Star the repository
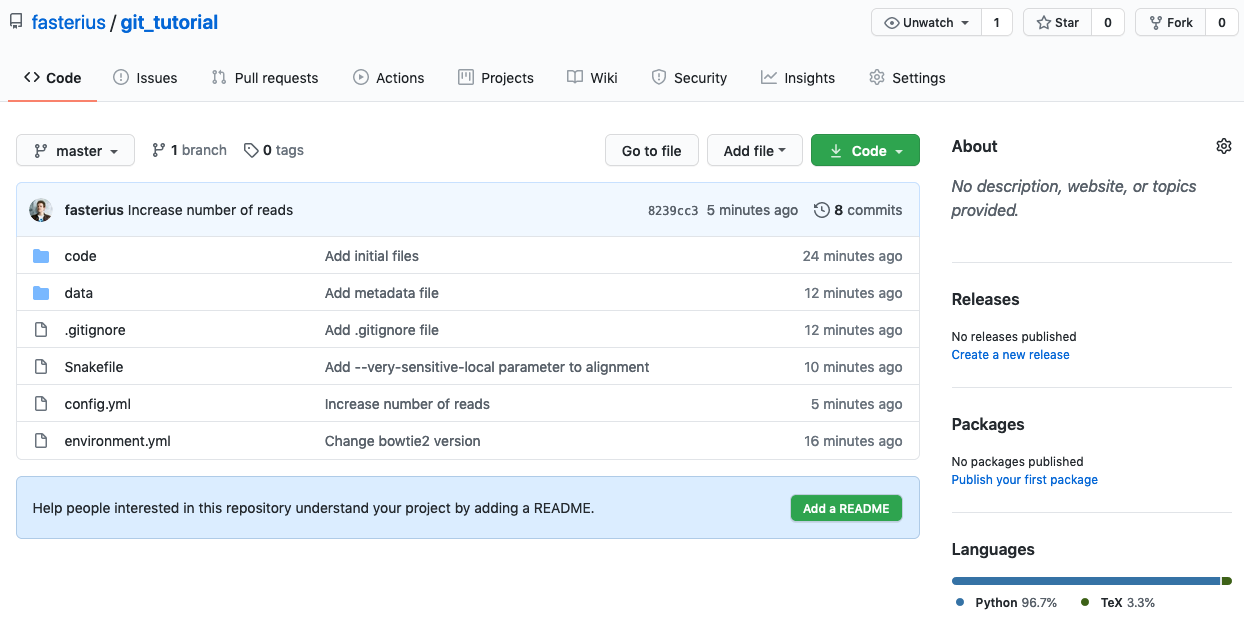 tap(1057, 23)
